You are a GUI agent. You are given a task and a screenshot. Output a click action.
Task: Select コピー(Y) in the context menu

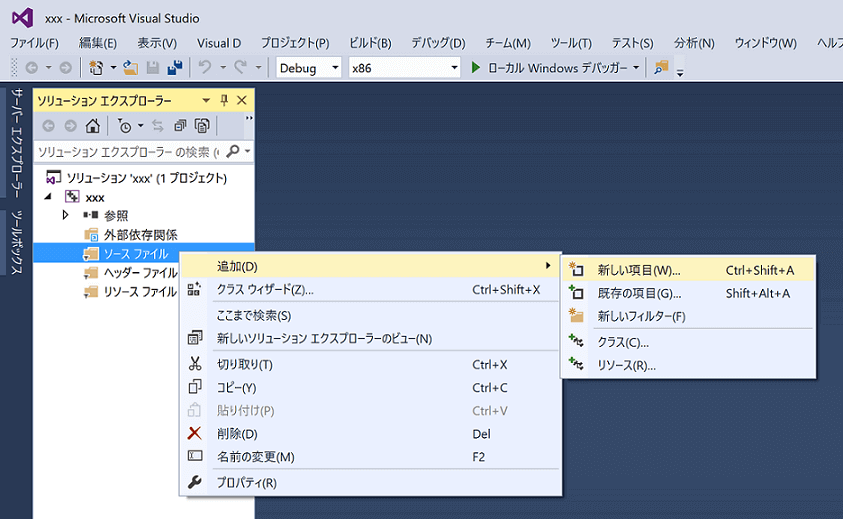point(370,387)
